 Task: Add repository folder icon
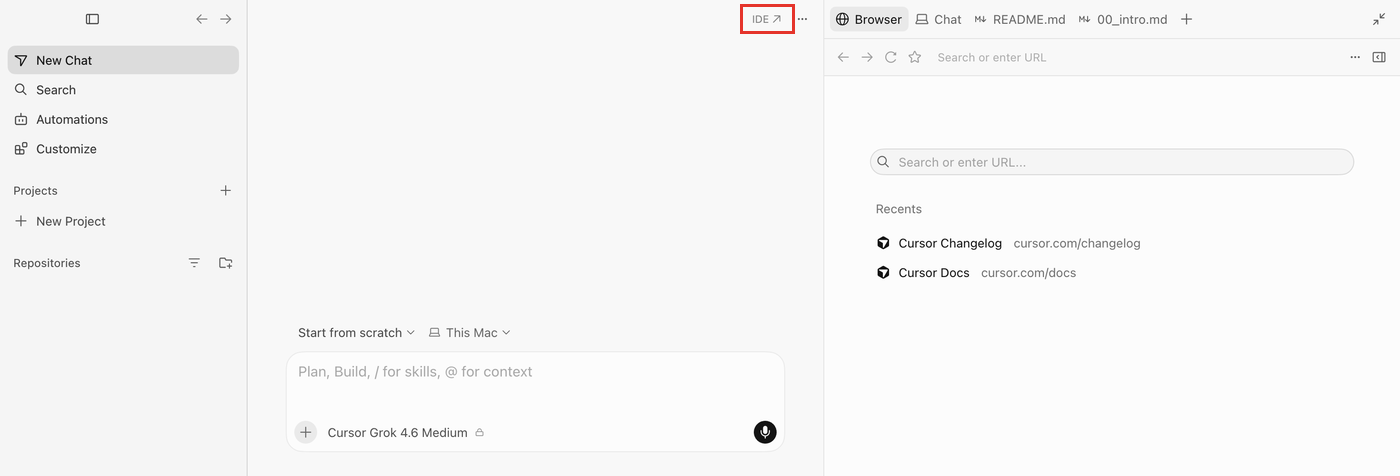tap(226, 263)
